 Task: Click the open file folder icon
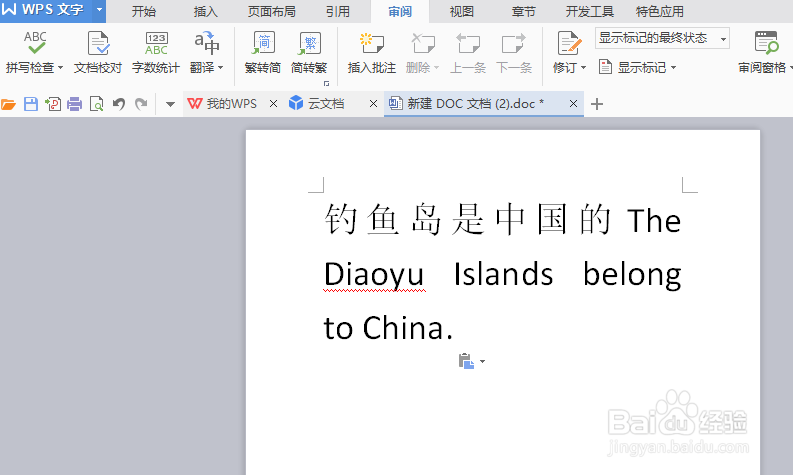(x=9, y=104)
